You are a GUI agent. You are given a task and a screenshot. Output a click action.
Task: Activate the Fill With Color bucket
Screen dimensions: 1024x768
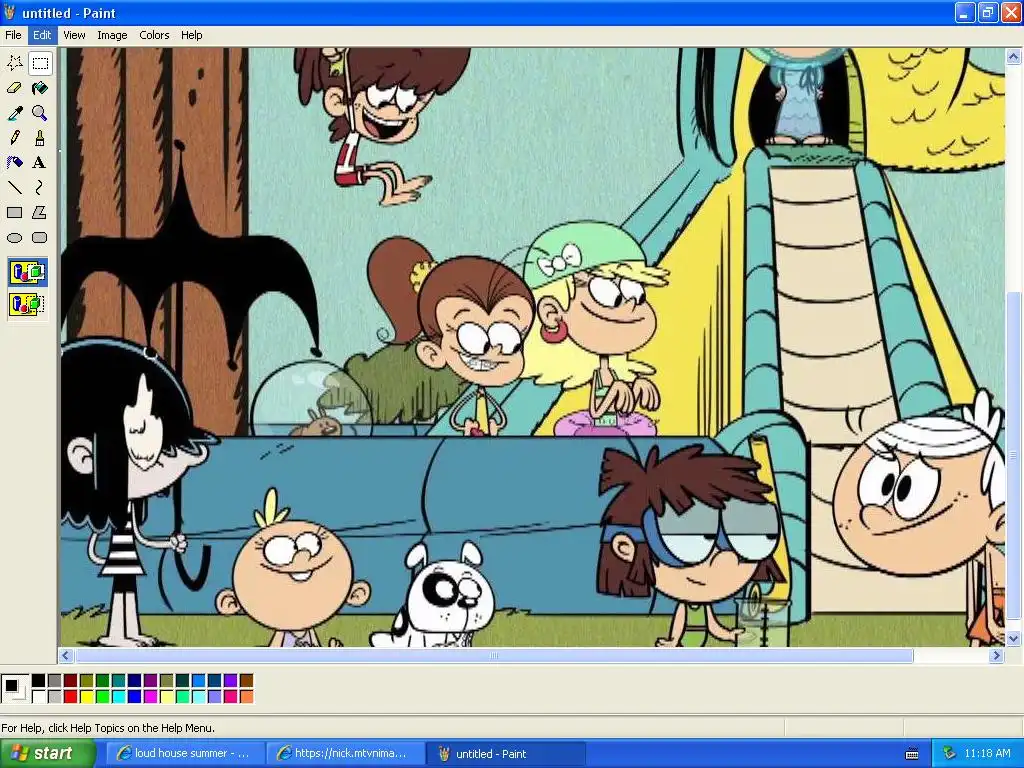point(40,88)
